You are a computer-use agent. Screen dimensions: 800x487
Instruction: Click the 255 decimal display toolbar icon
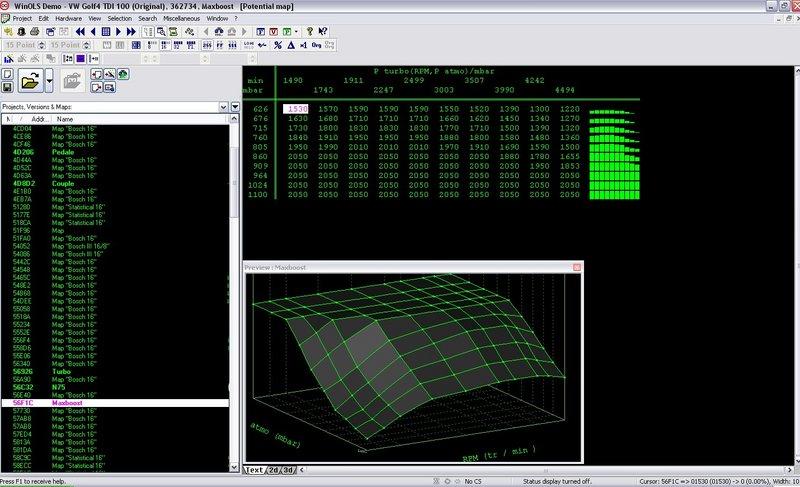tap(207, 45)
